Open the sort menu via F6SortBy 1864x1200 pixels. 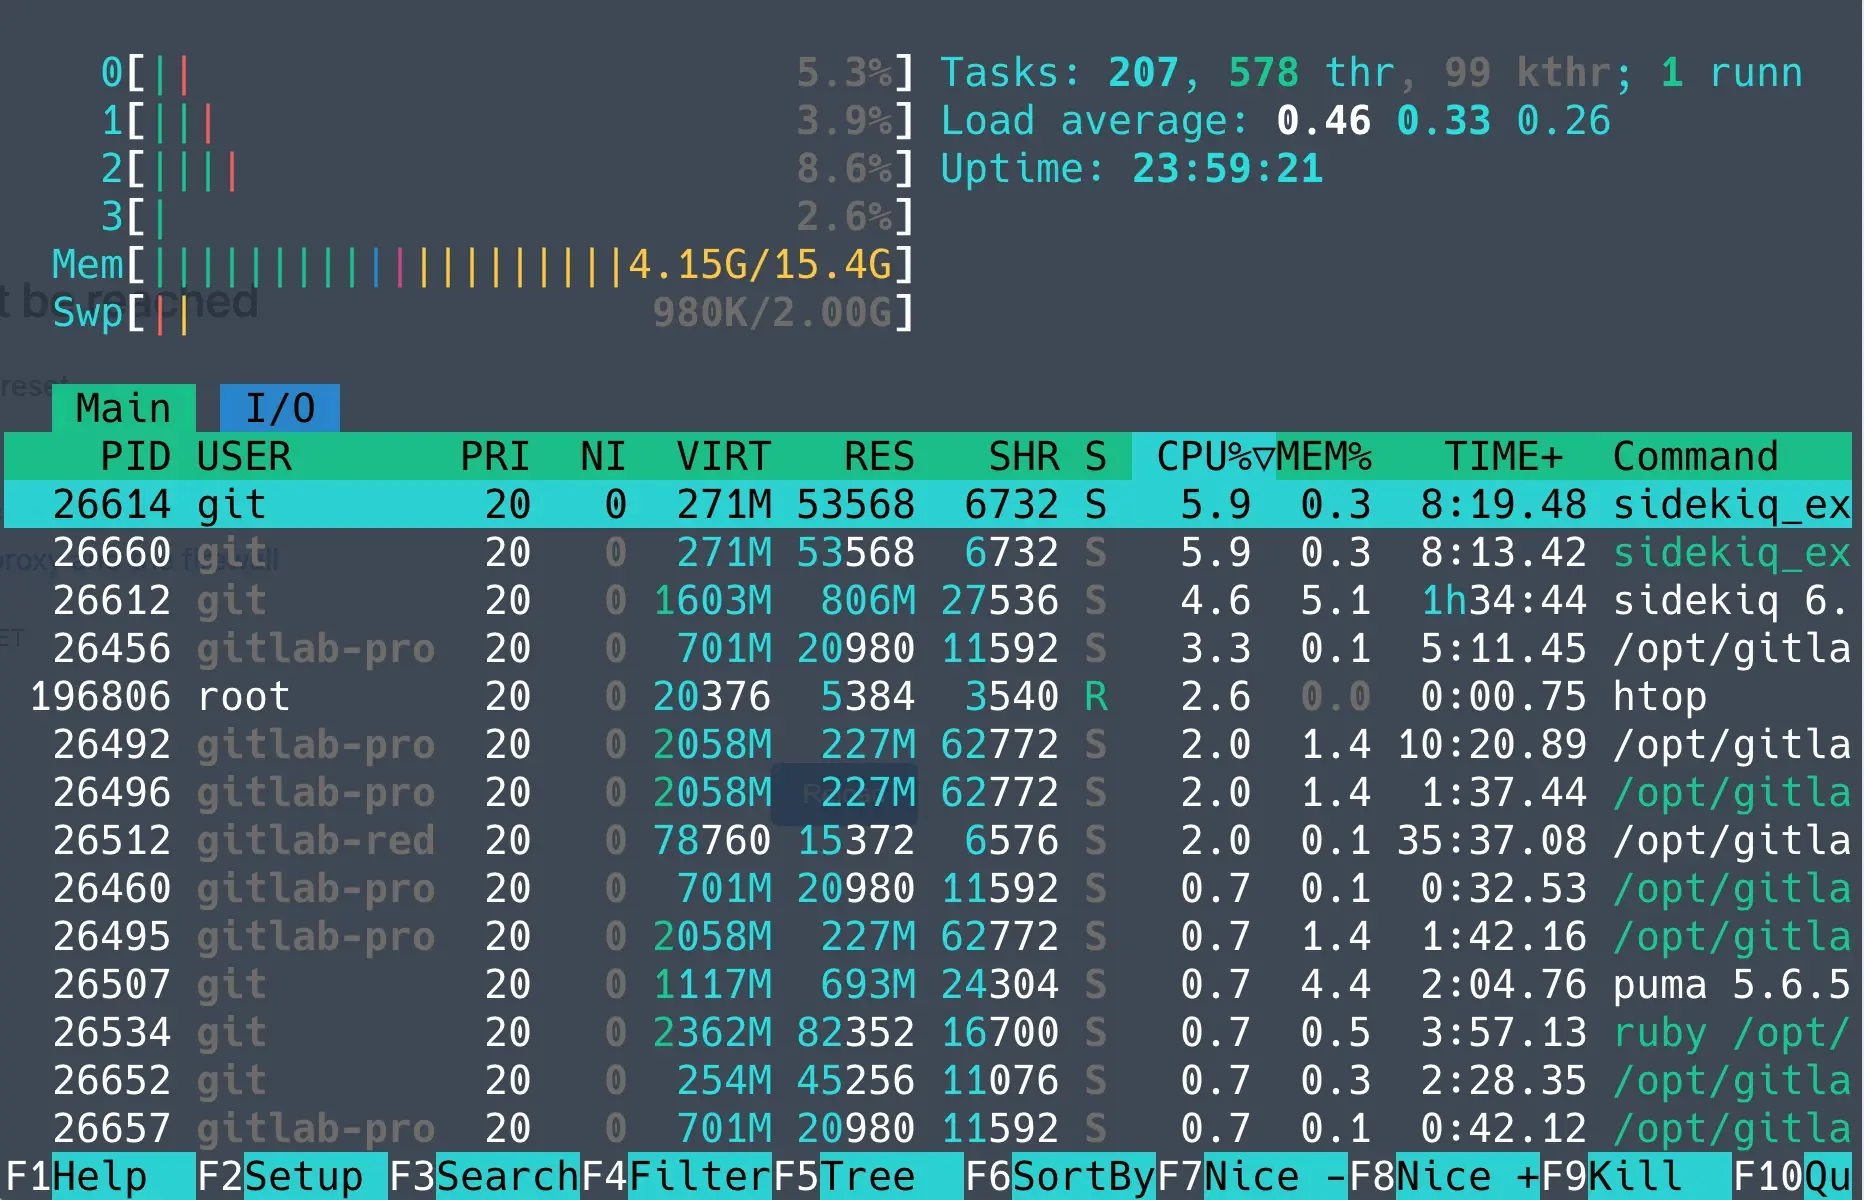click(x=1060, y=1176)
